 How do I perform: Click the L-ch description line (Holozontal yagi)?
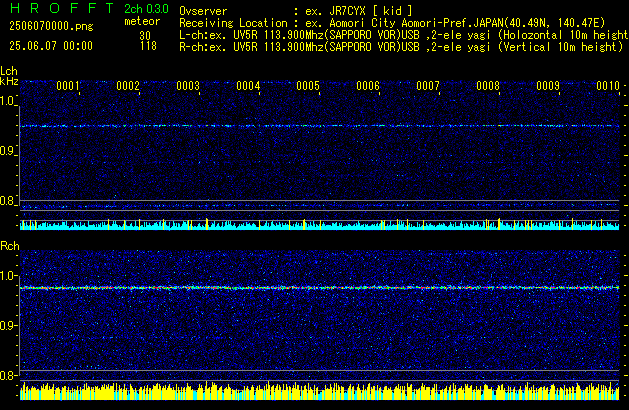pyautogui.click(x=404, y=35)
